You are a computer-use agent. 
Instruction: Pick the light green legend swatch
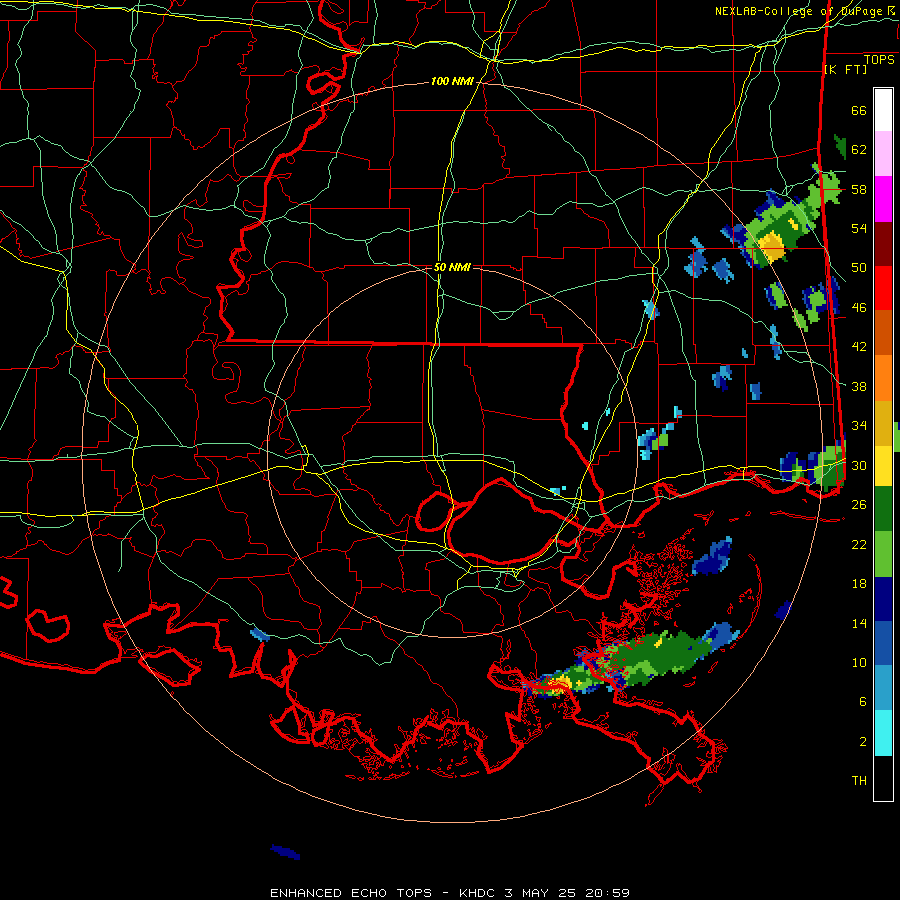(883, 554)
